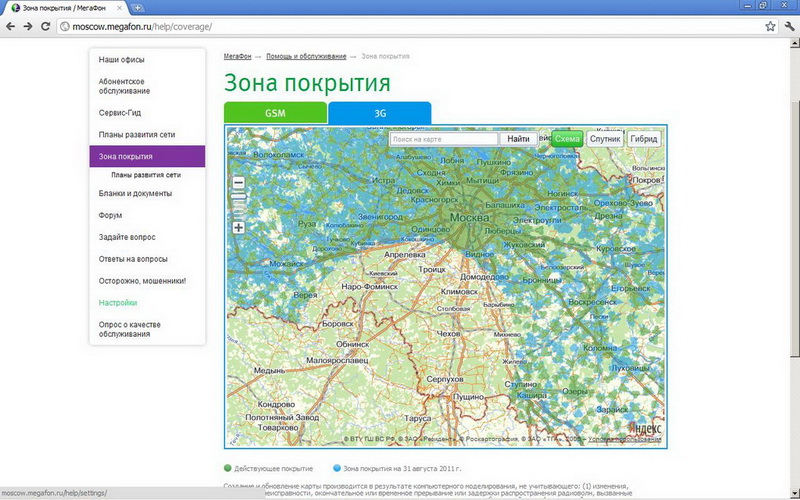Adjust the map zoom level slider handle

click(x=238, y=196)
